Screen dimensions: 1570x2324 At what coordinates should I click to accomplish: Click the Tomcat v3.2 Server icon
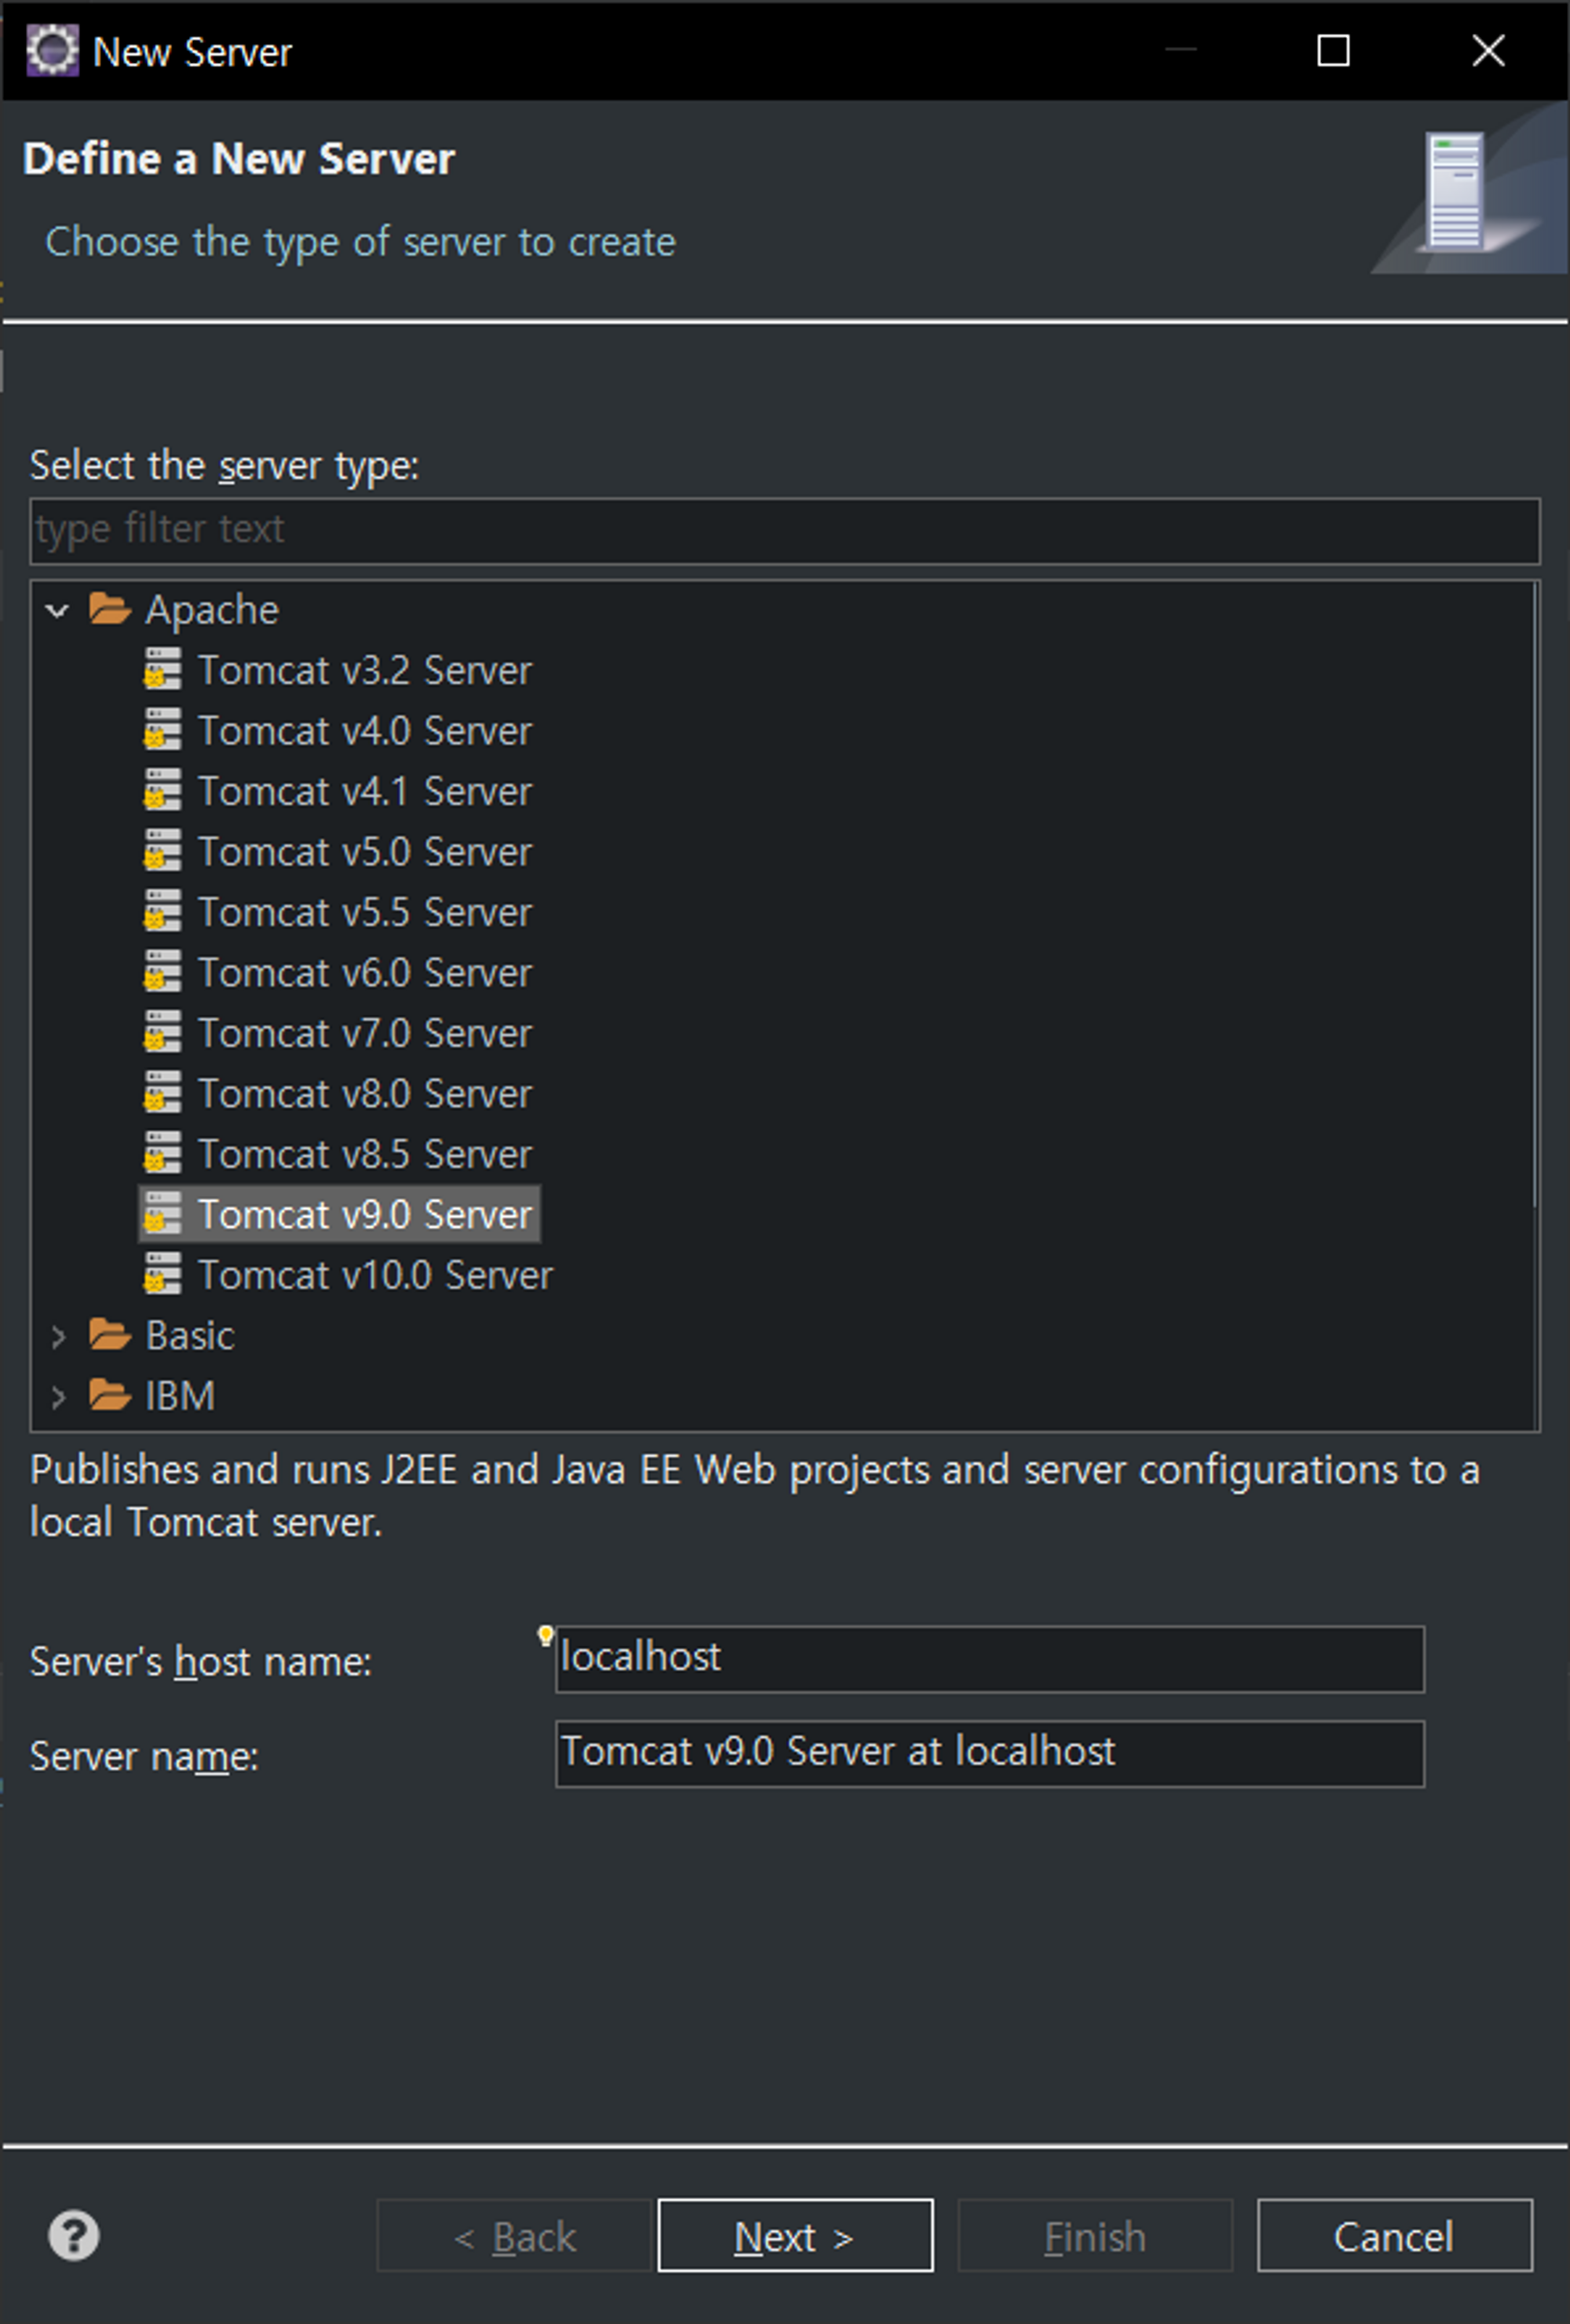click(162, 669)
